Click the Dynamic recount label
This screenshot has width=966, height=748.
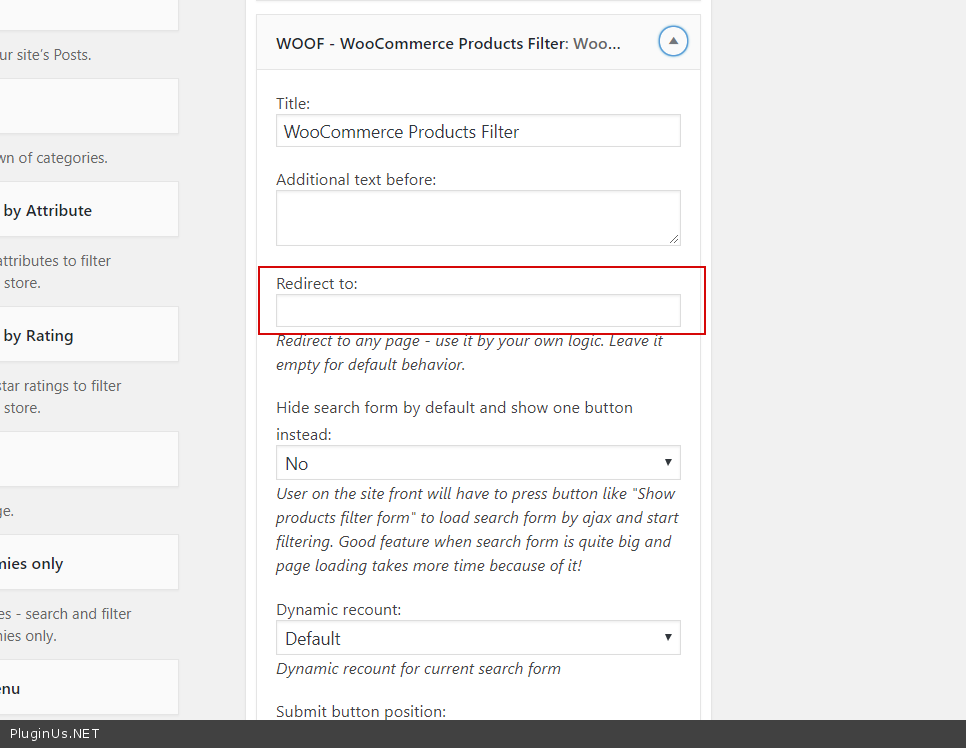click(338, 609)
